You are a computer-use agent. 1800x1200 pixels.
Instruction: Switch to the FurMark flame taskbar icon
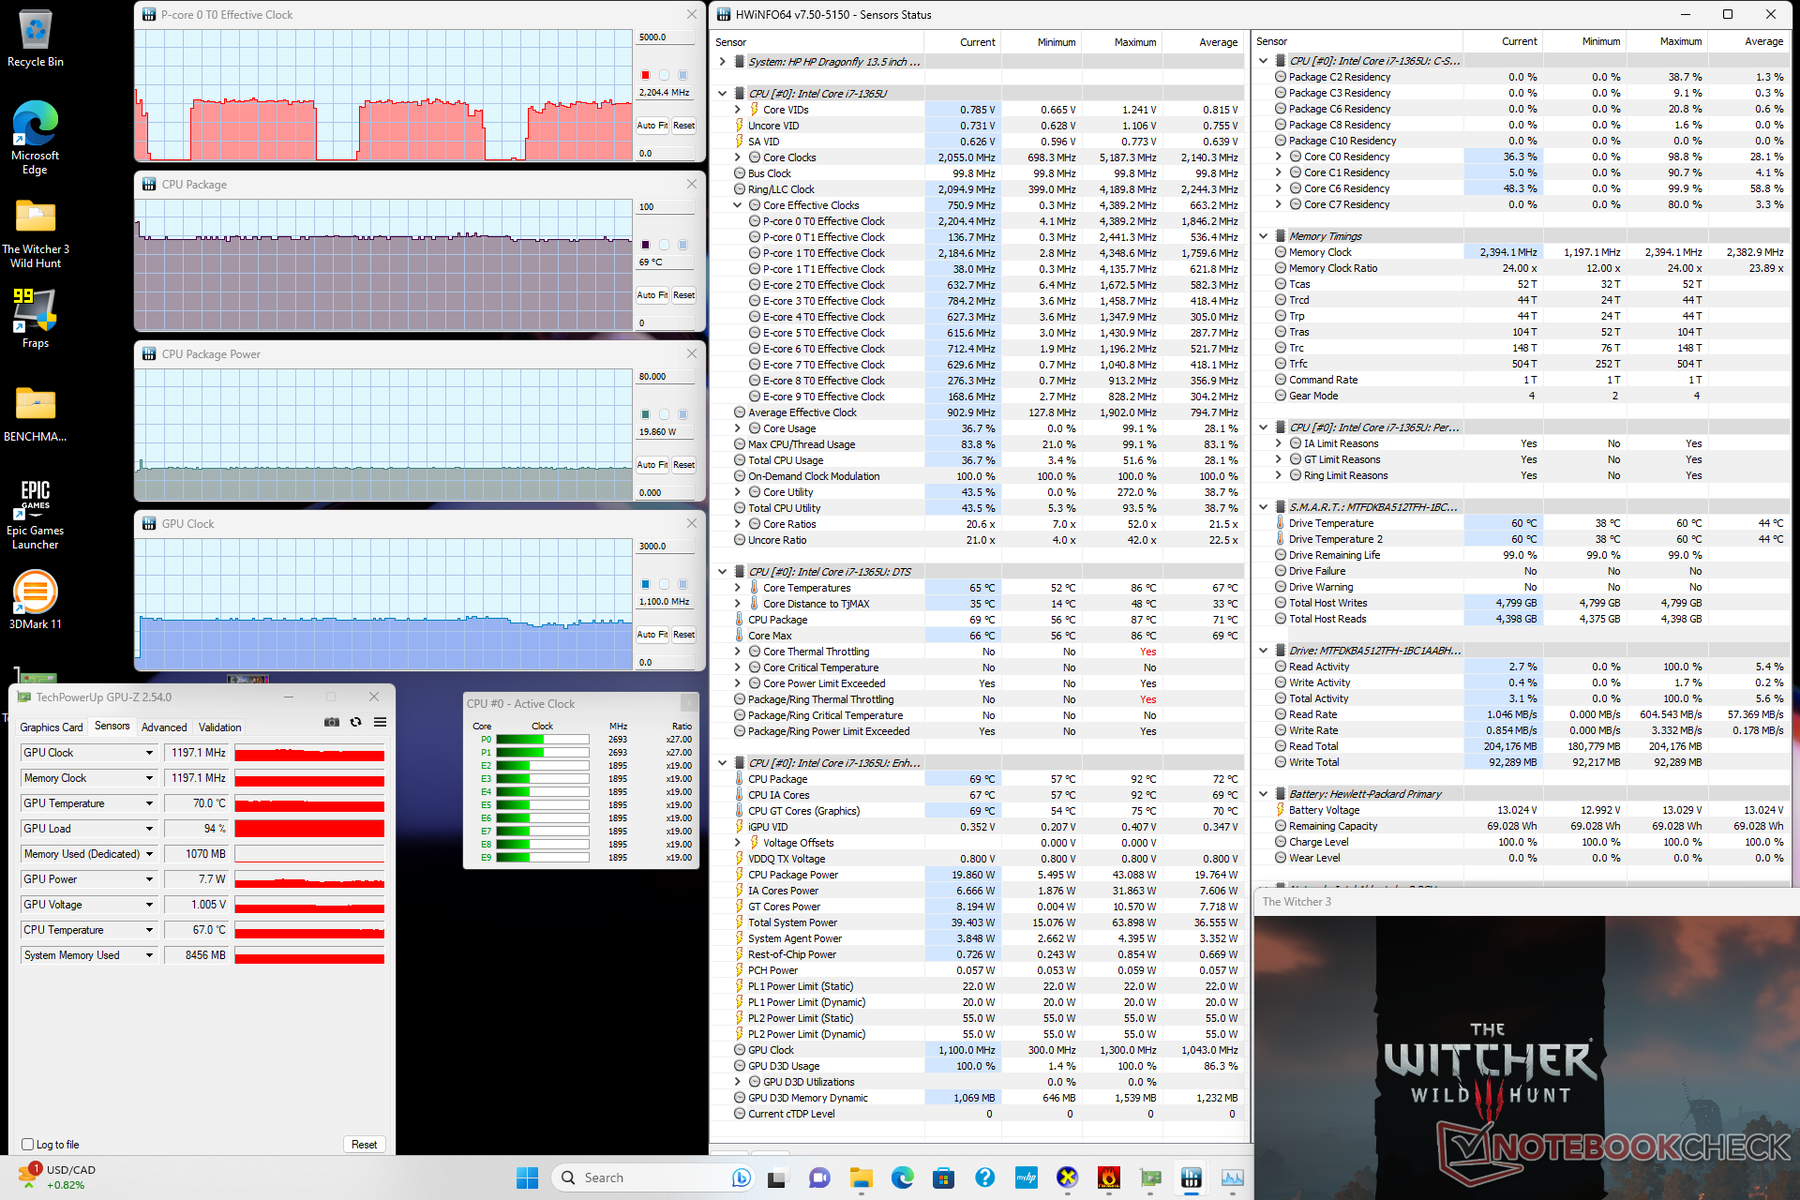click(x=1109, y=1178)
